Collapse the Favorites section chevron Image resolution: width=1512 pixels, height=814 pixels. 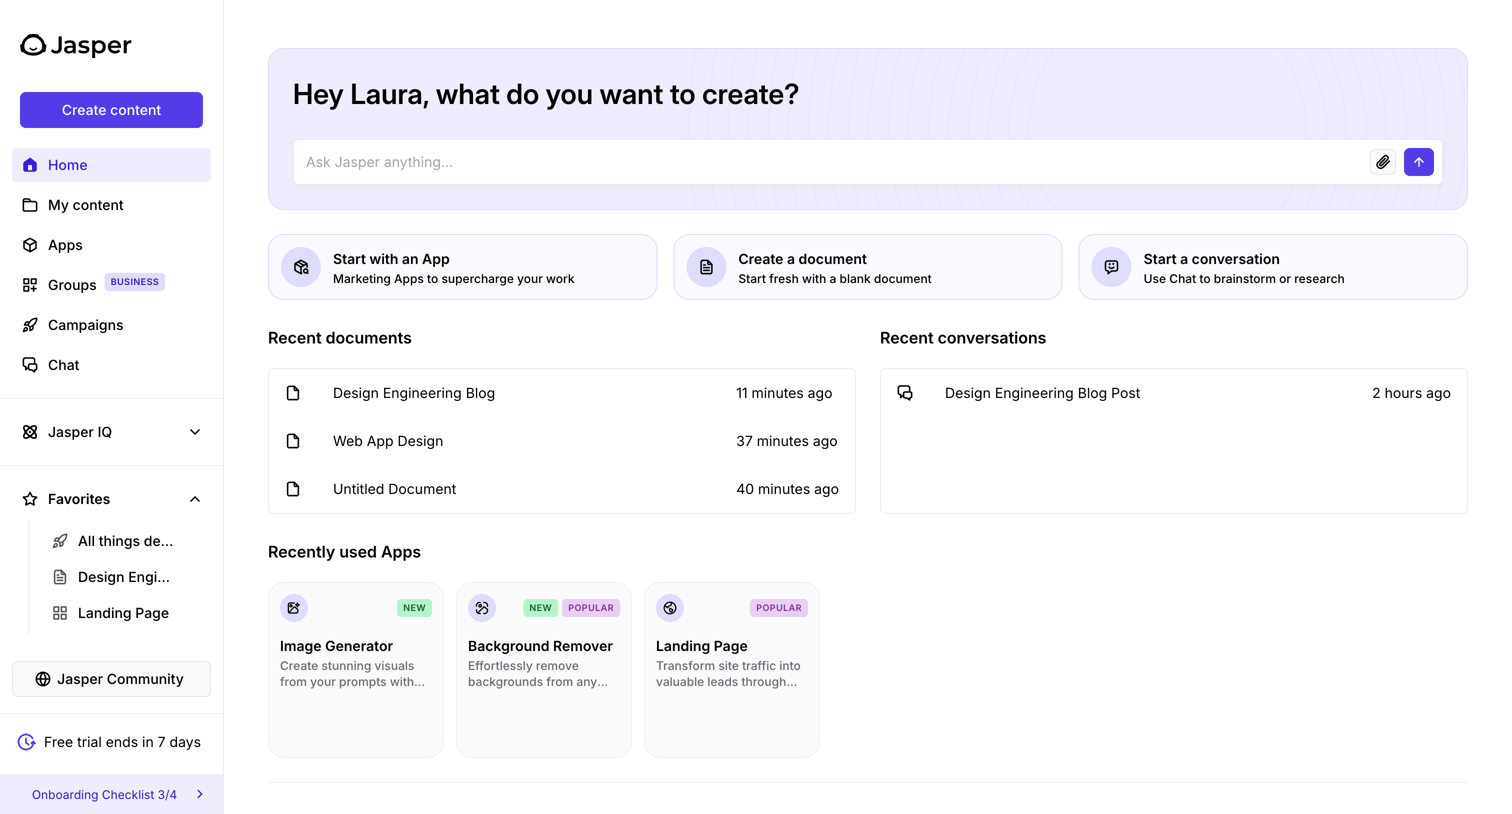tap(195, 499)
